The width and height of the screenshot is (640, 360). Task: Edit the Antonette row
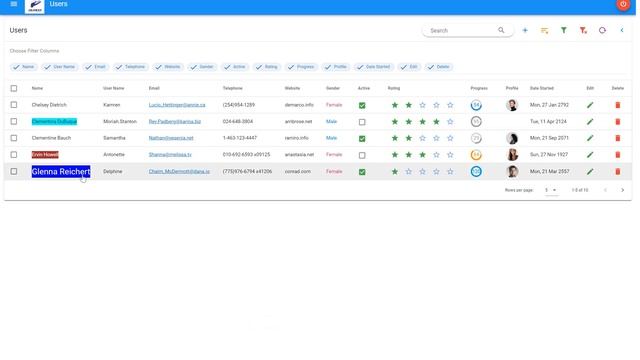[x=590, y=155]
